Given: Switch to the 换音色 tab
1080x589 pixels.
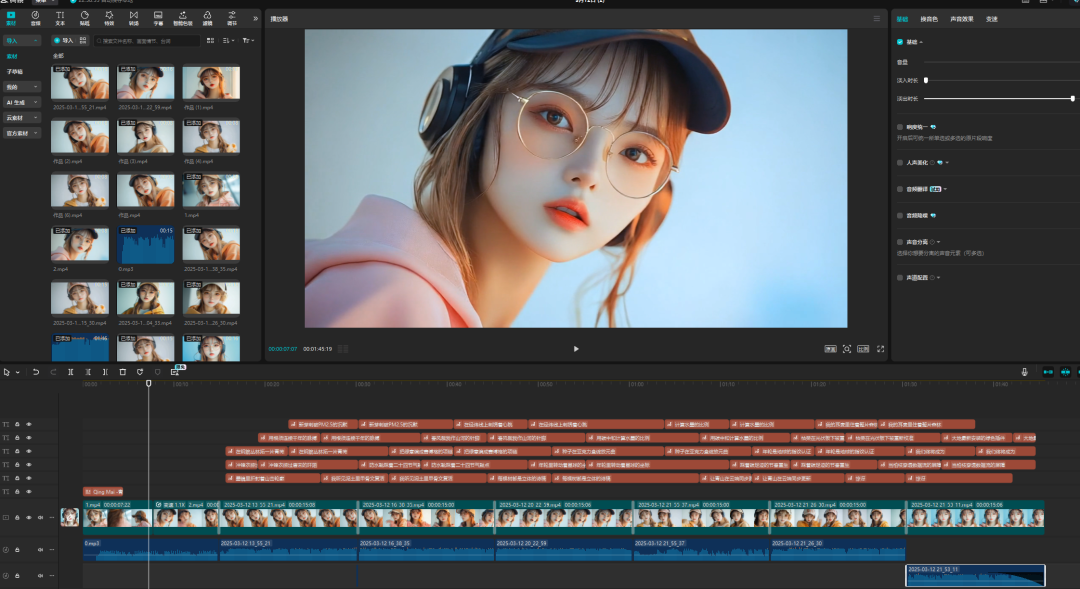Looking at the screenshot, I should pyautogui.click(x=929, y=19).
